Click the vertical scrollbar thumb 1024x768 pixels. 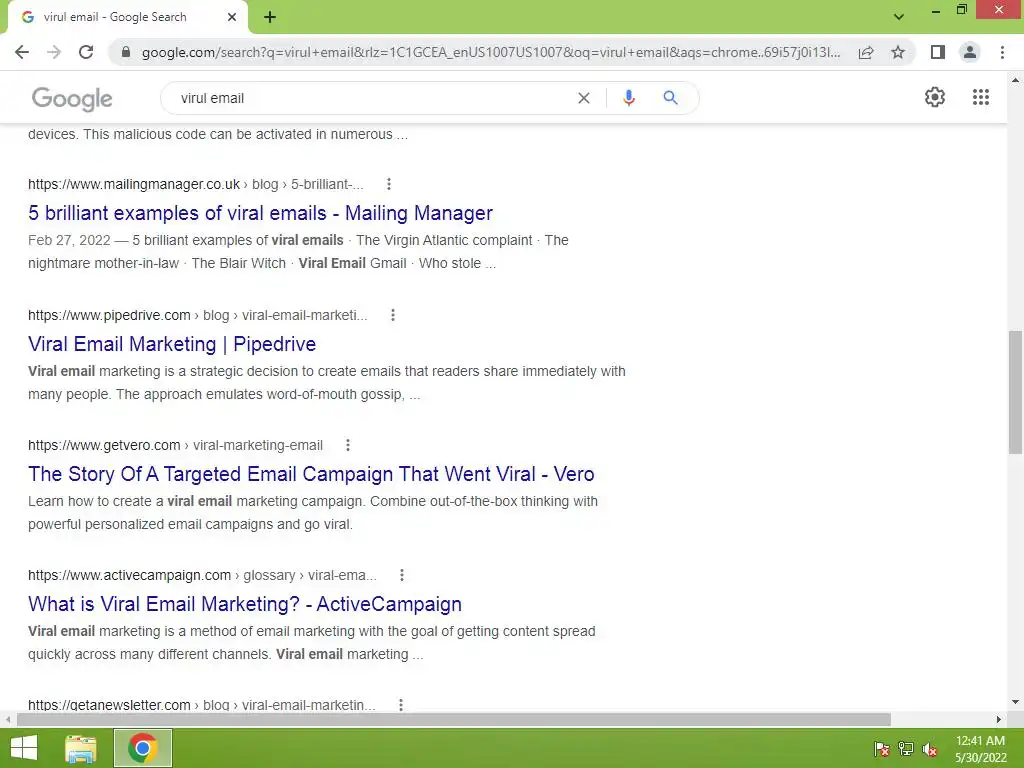(x=1015, y=392)
